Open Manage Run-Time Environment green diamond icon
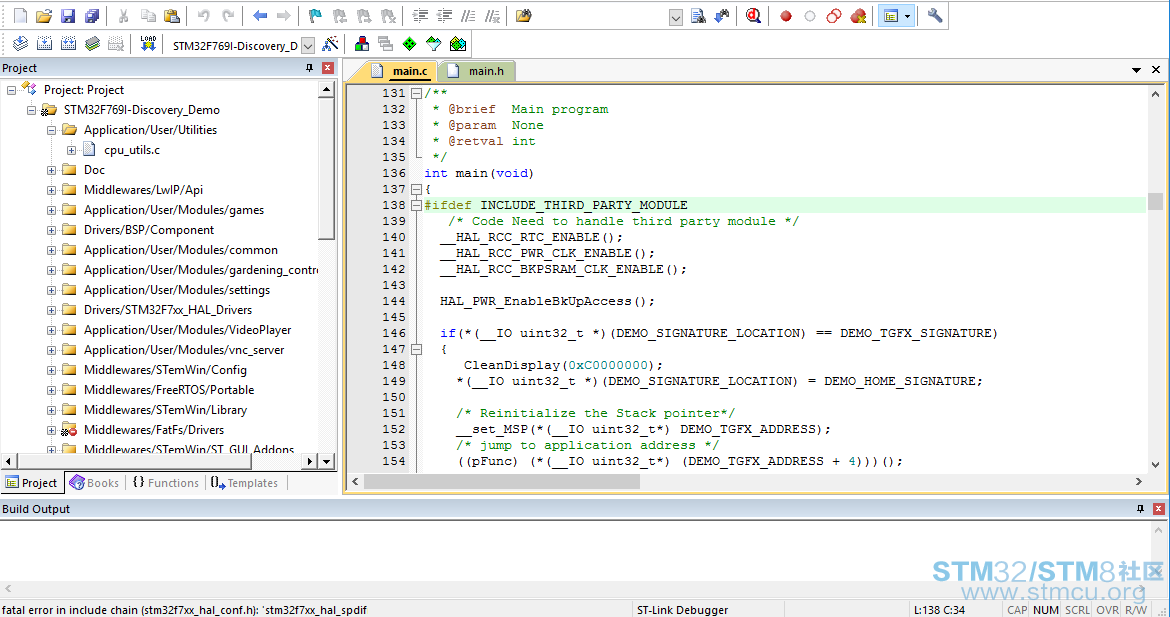The height and width of the screenshot is (617, 1170). tap(410, 44)
